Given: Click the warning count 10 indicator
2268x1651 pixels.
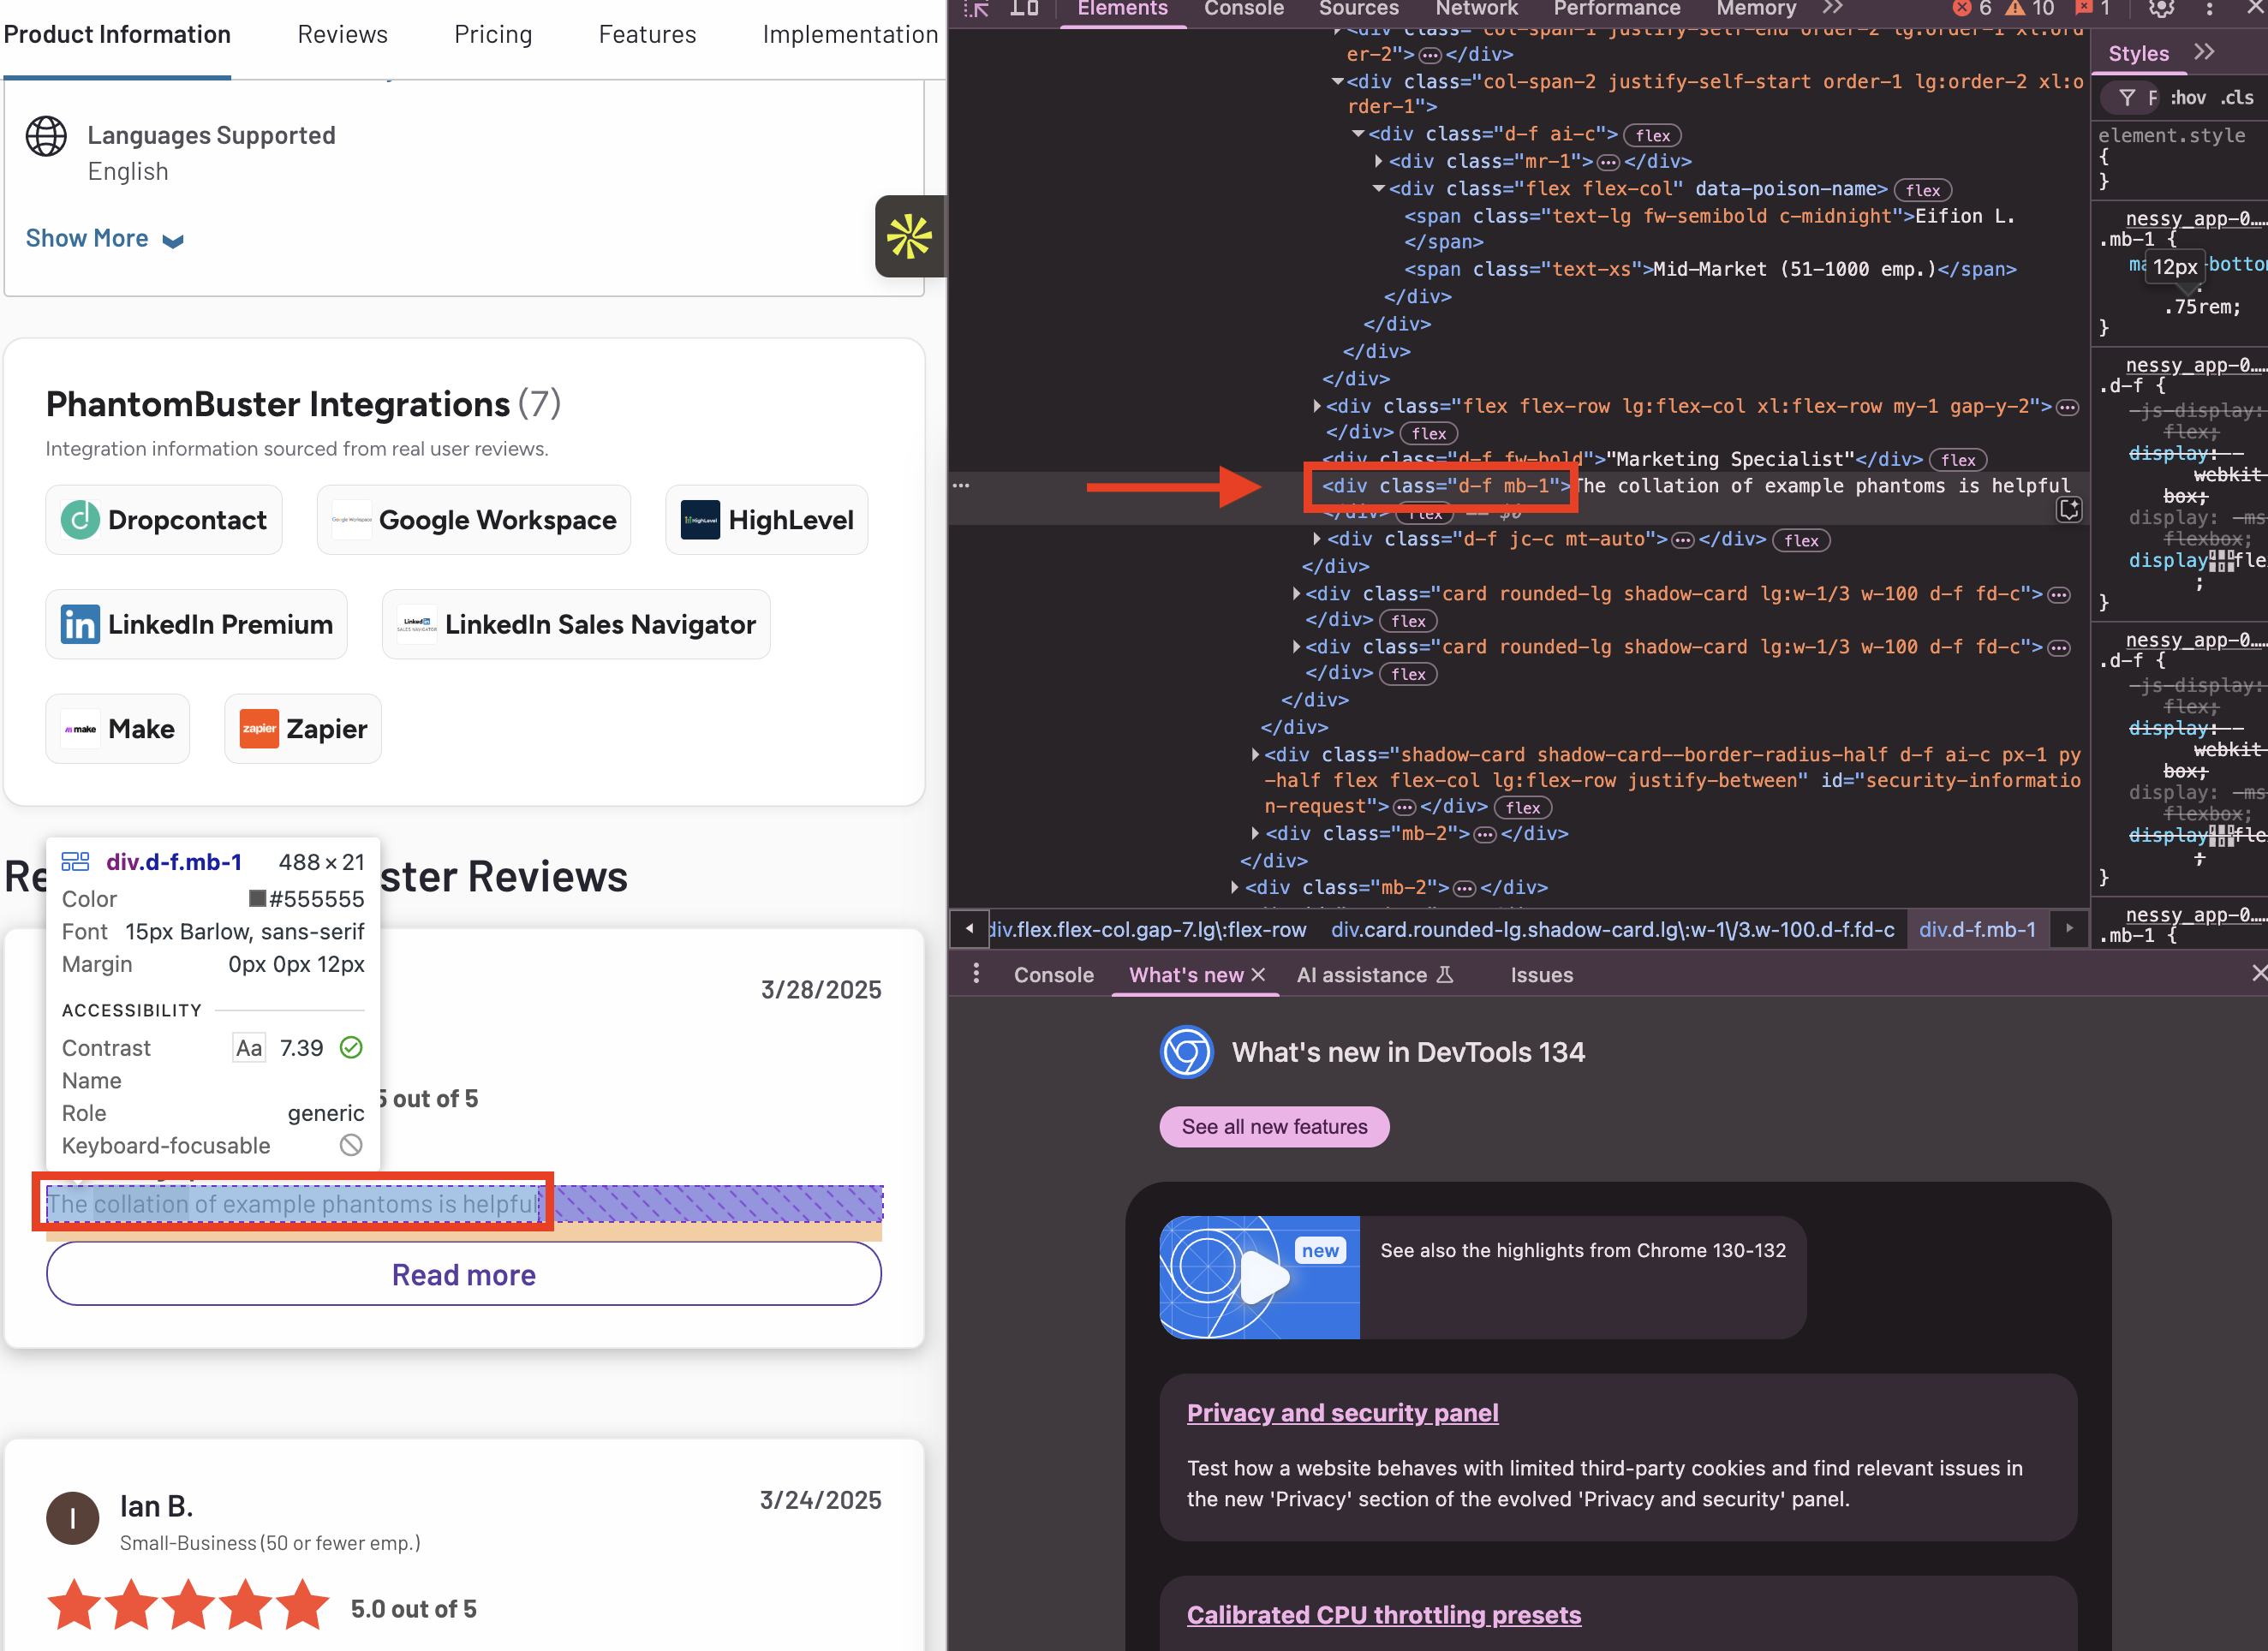Looking at the screenshot, I should tap(2030, 9).
